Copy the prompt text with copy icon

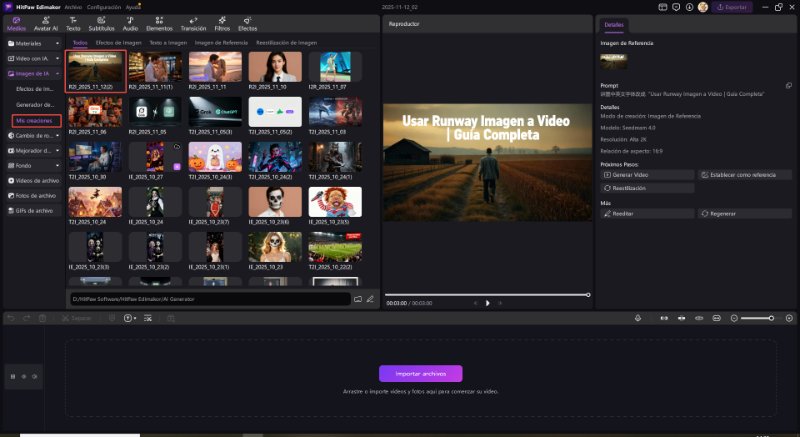788,85
